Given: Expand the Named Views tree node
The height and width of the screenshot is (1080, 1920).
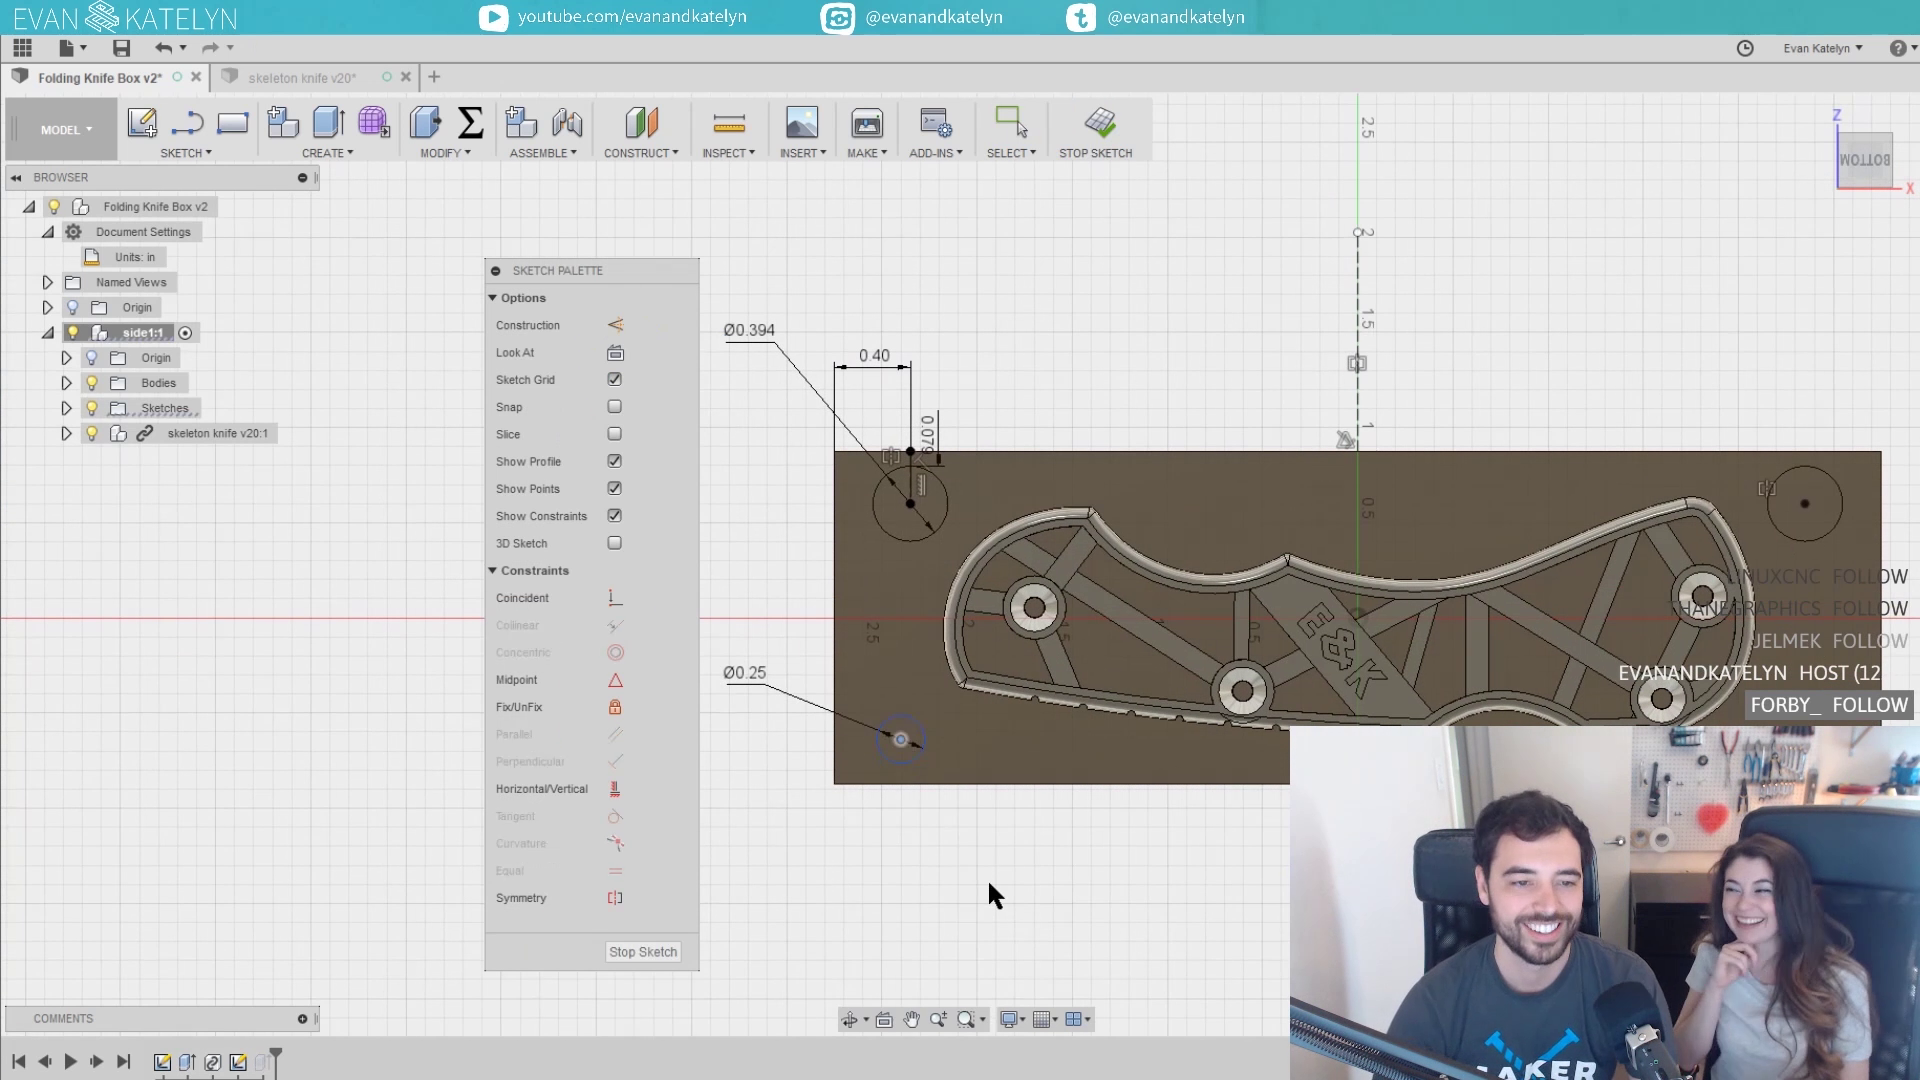Looking at the screenshot, I should point(47,282).
